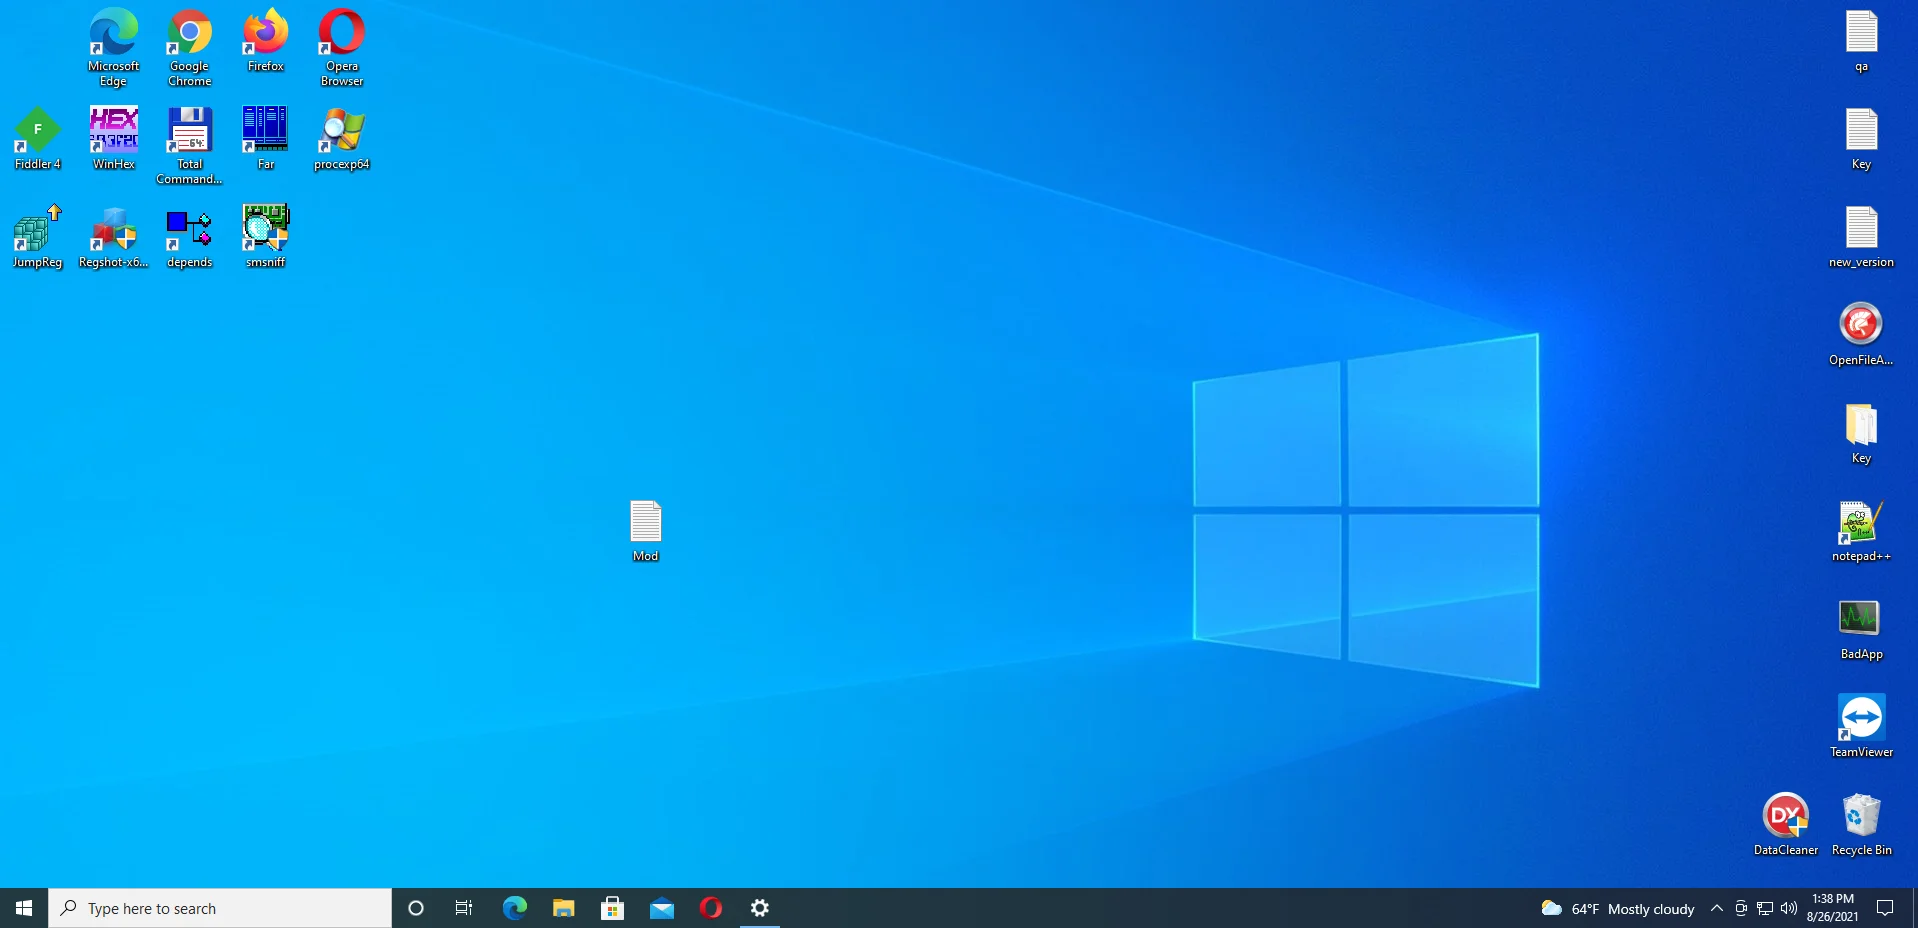
Task: Select the notepad++ desktop shortcut
Action: tap(1861, 530)
